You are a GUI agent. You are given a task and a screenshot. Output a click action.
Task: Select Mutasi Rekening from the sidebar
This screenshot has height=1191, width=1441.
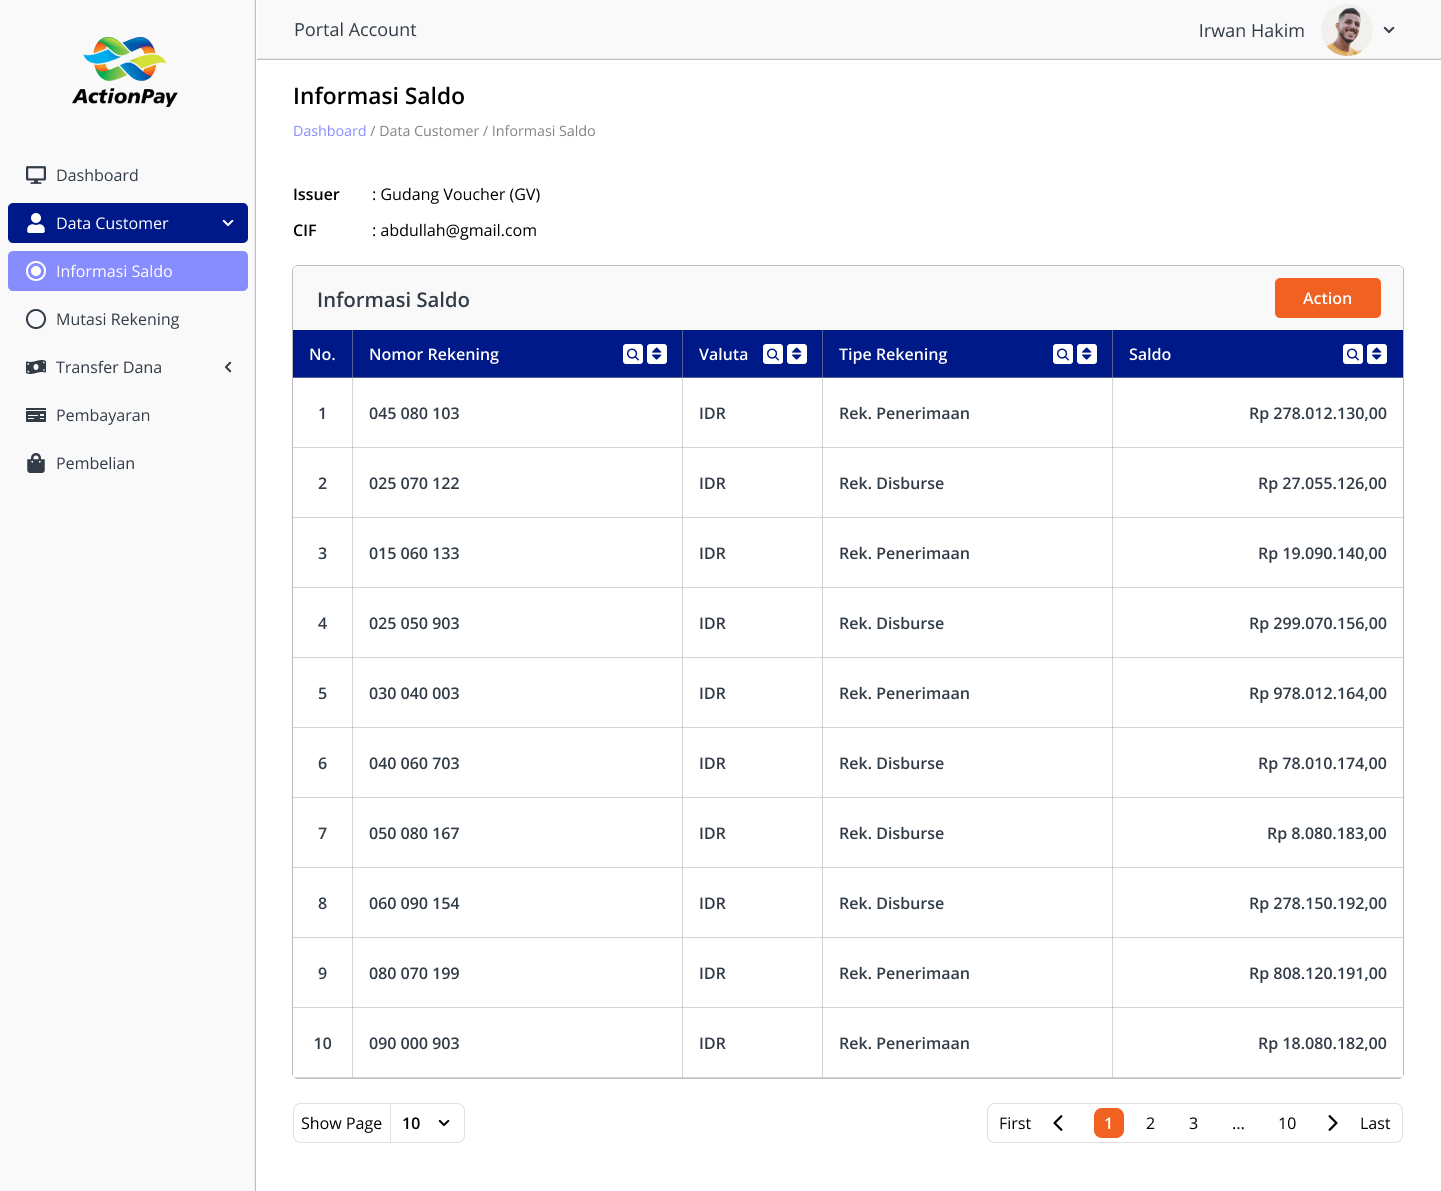click(116, 319)
